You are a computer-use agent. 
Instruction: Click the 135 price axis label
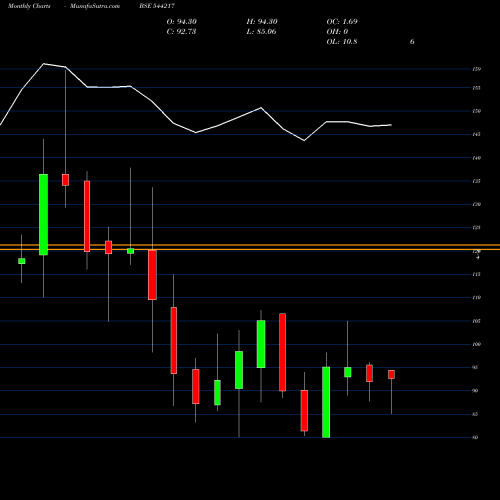[476, 181]
